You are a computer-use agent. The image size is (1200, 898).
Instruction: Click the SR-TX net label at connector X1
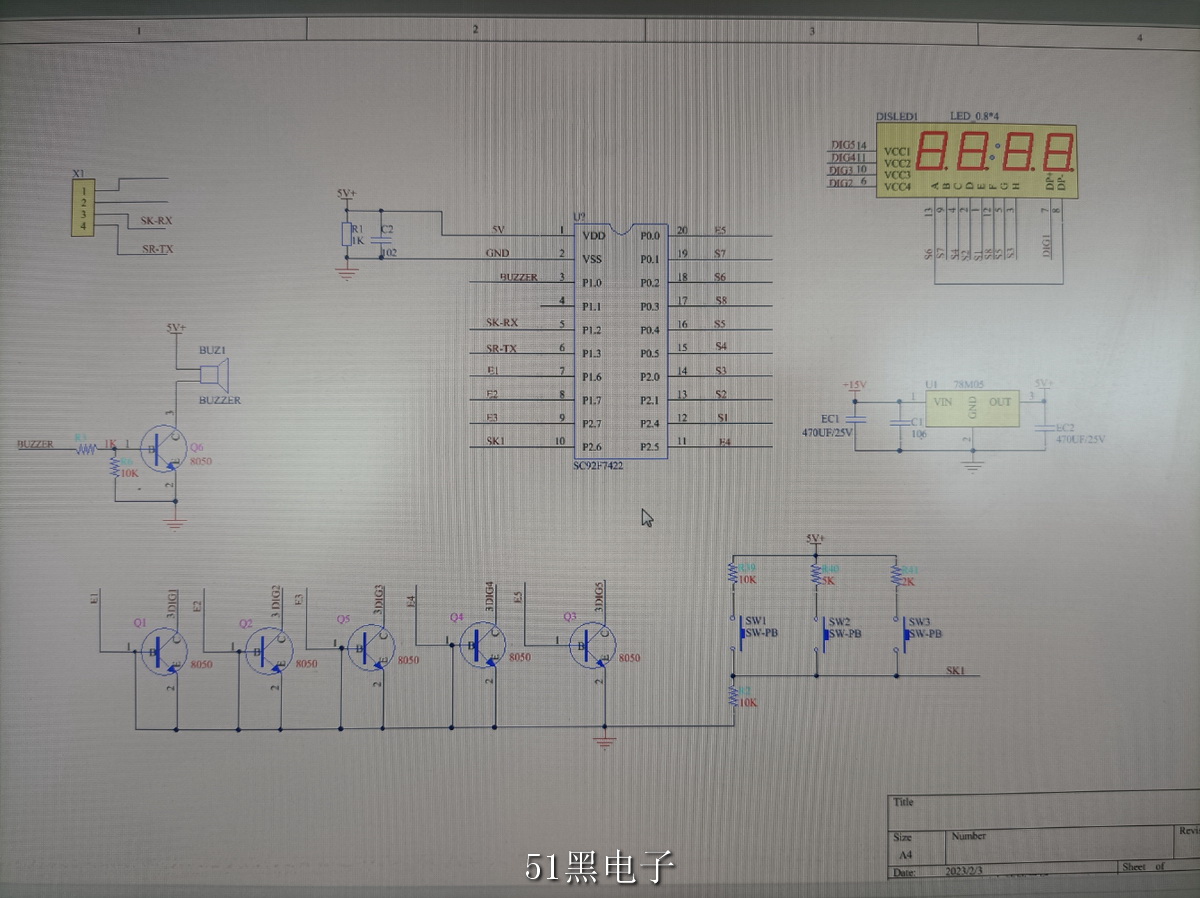[x=158, y=249]
